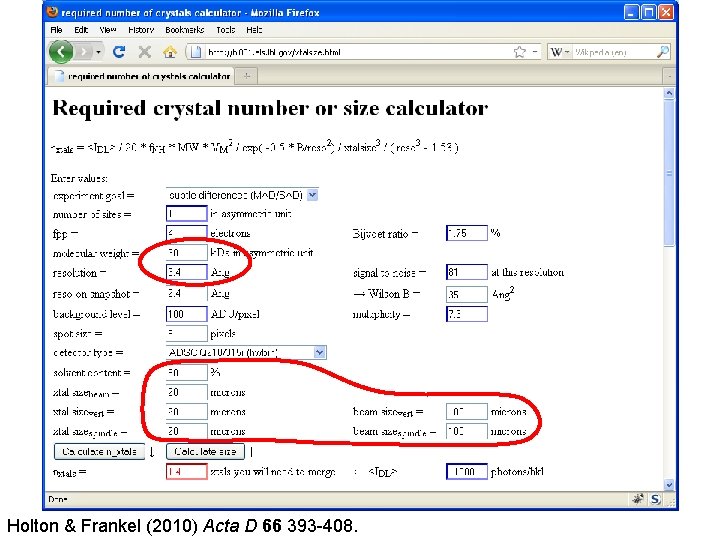This screenshot has width=720, height=540.
Task: Click the beam size spindle field
Action: (467, 431)
